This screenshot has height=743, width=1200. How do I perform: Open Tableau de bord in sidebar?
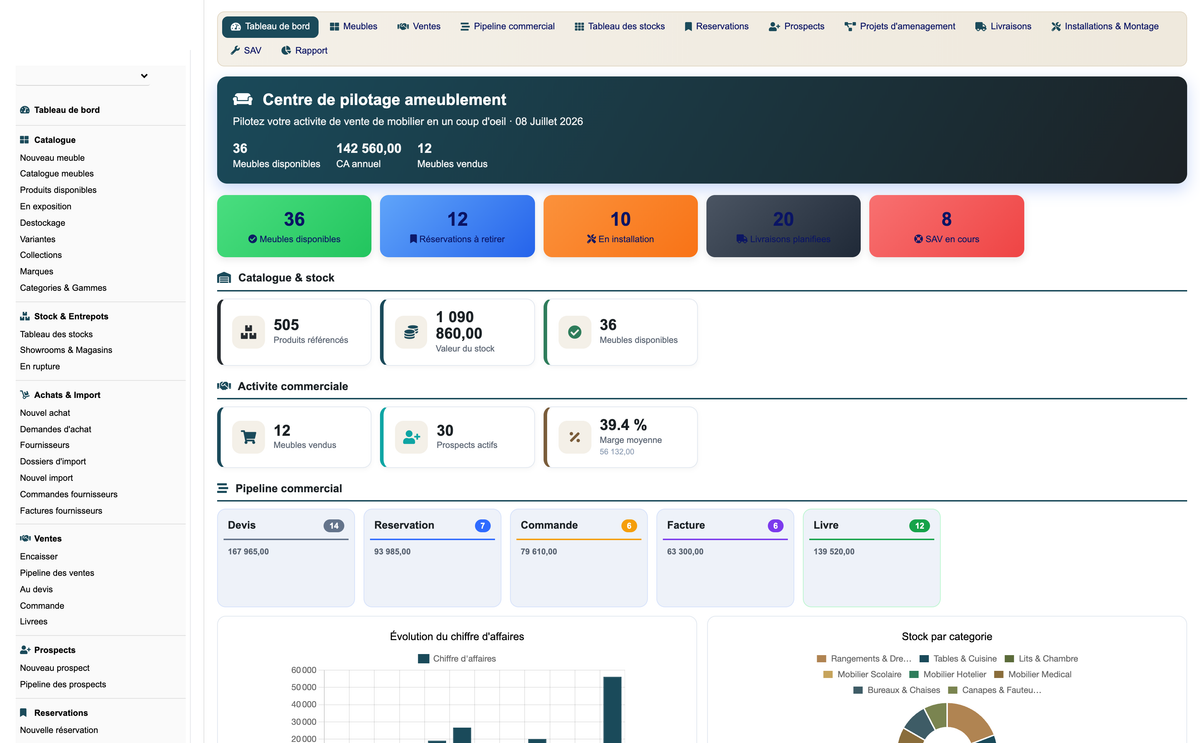pyautogui.click(x=67, y=110)
